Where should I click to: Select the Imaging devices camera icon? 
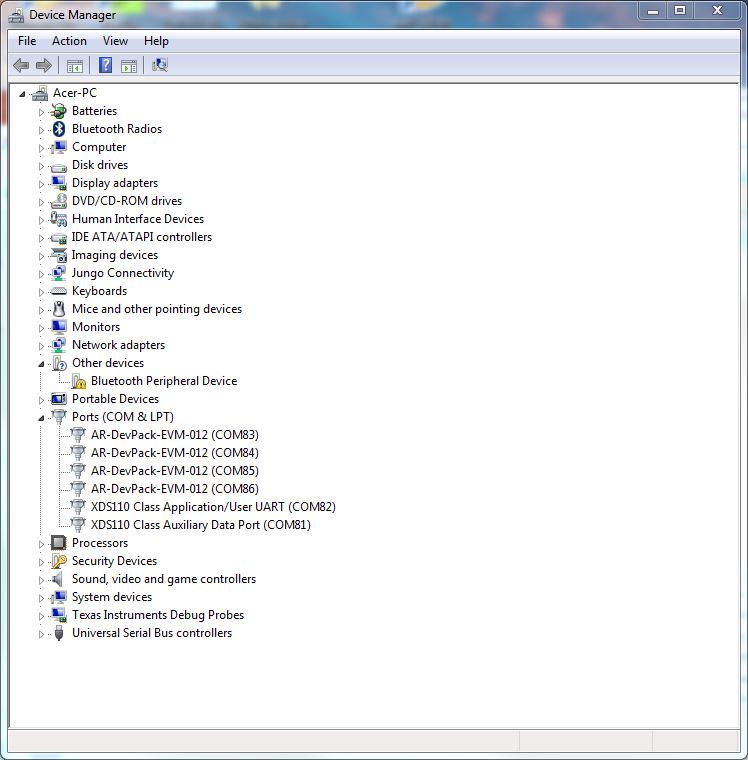pos(59,255)
